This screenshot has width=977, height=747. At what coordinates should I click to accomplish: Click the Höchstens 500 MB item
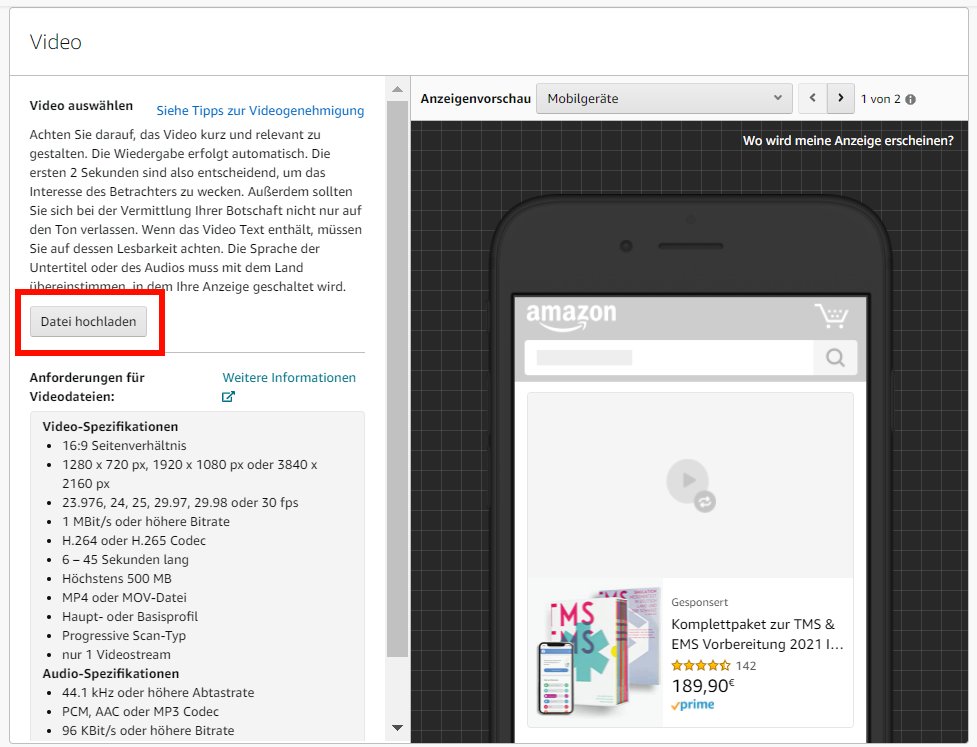(x=117, y=579)
